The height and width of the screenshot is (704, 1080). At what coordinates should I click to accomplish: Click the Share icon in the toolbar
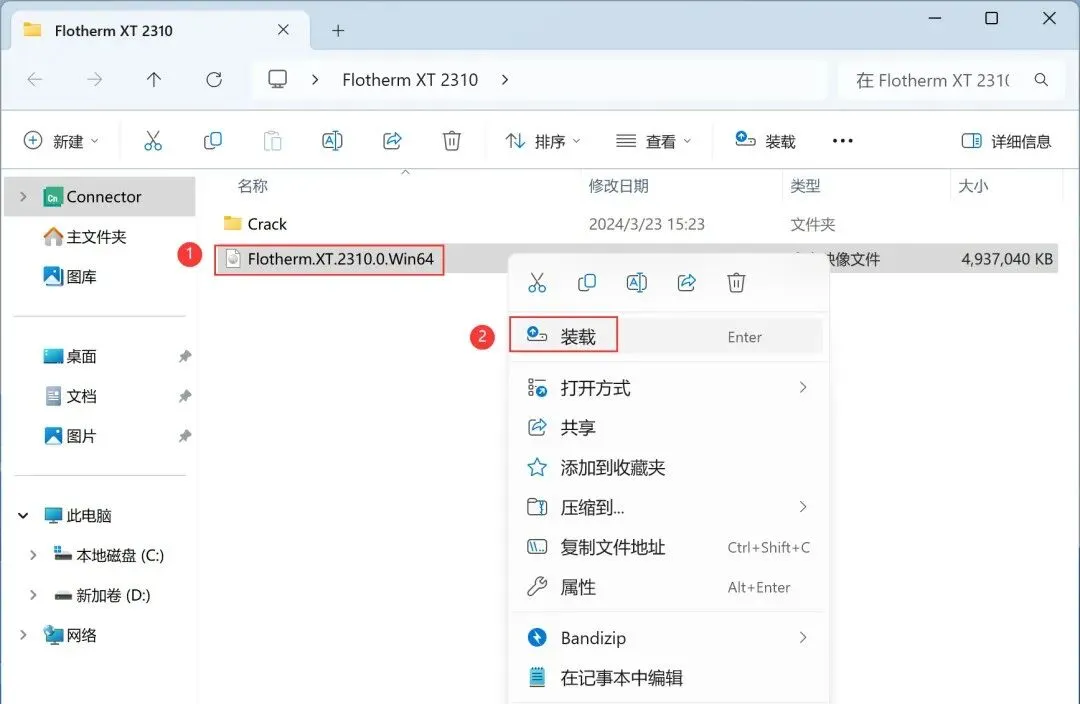pyautogui.click(x=392, y=141)
